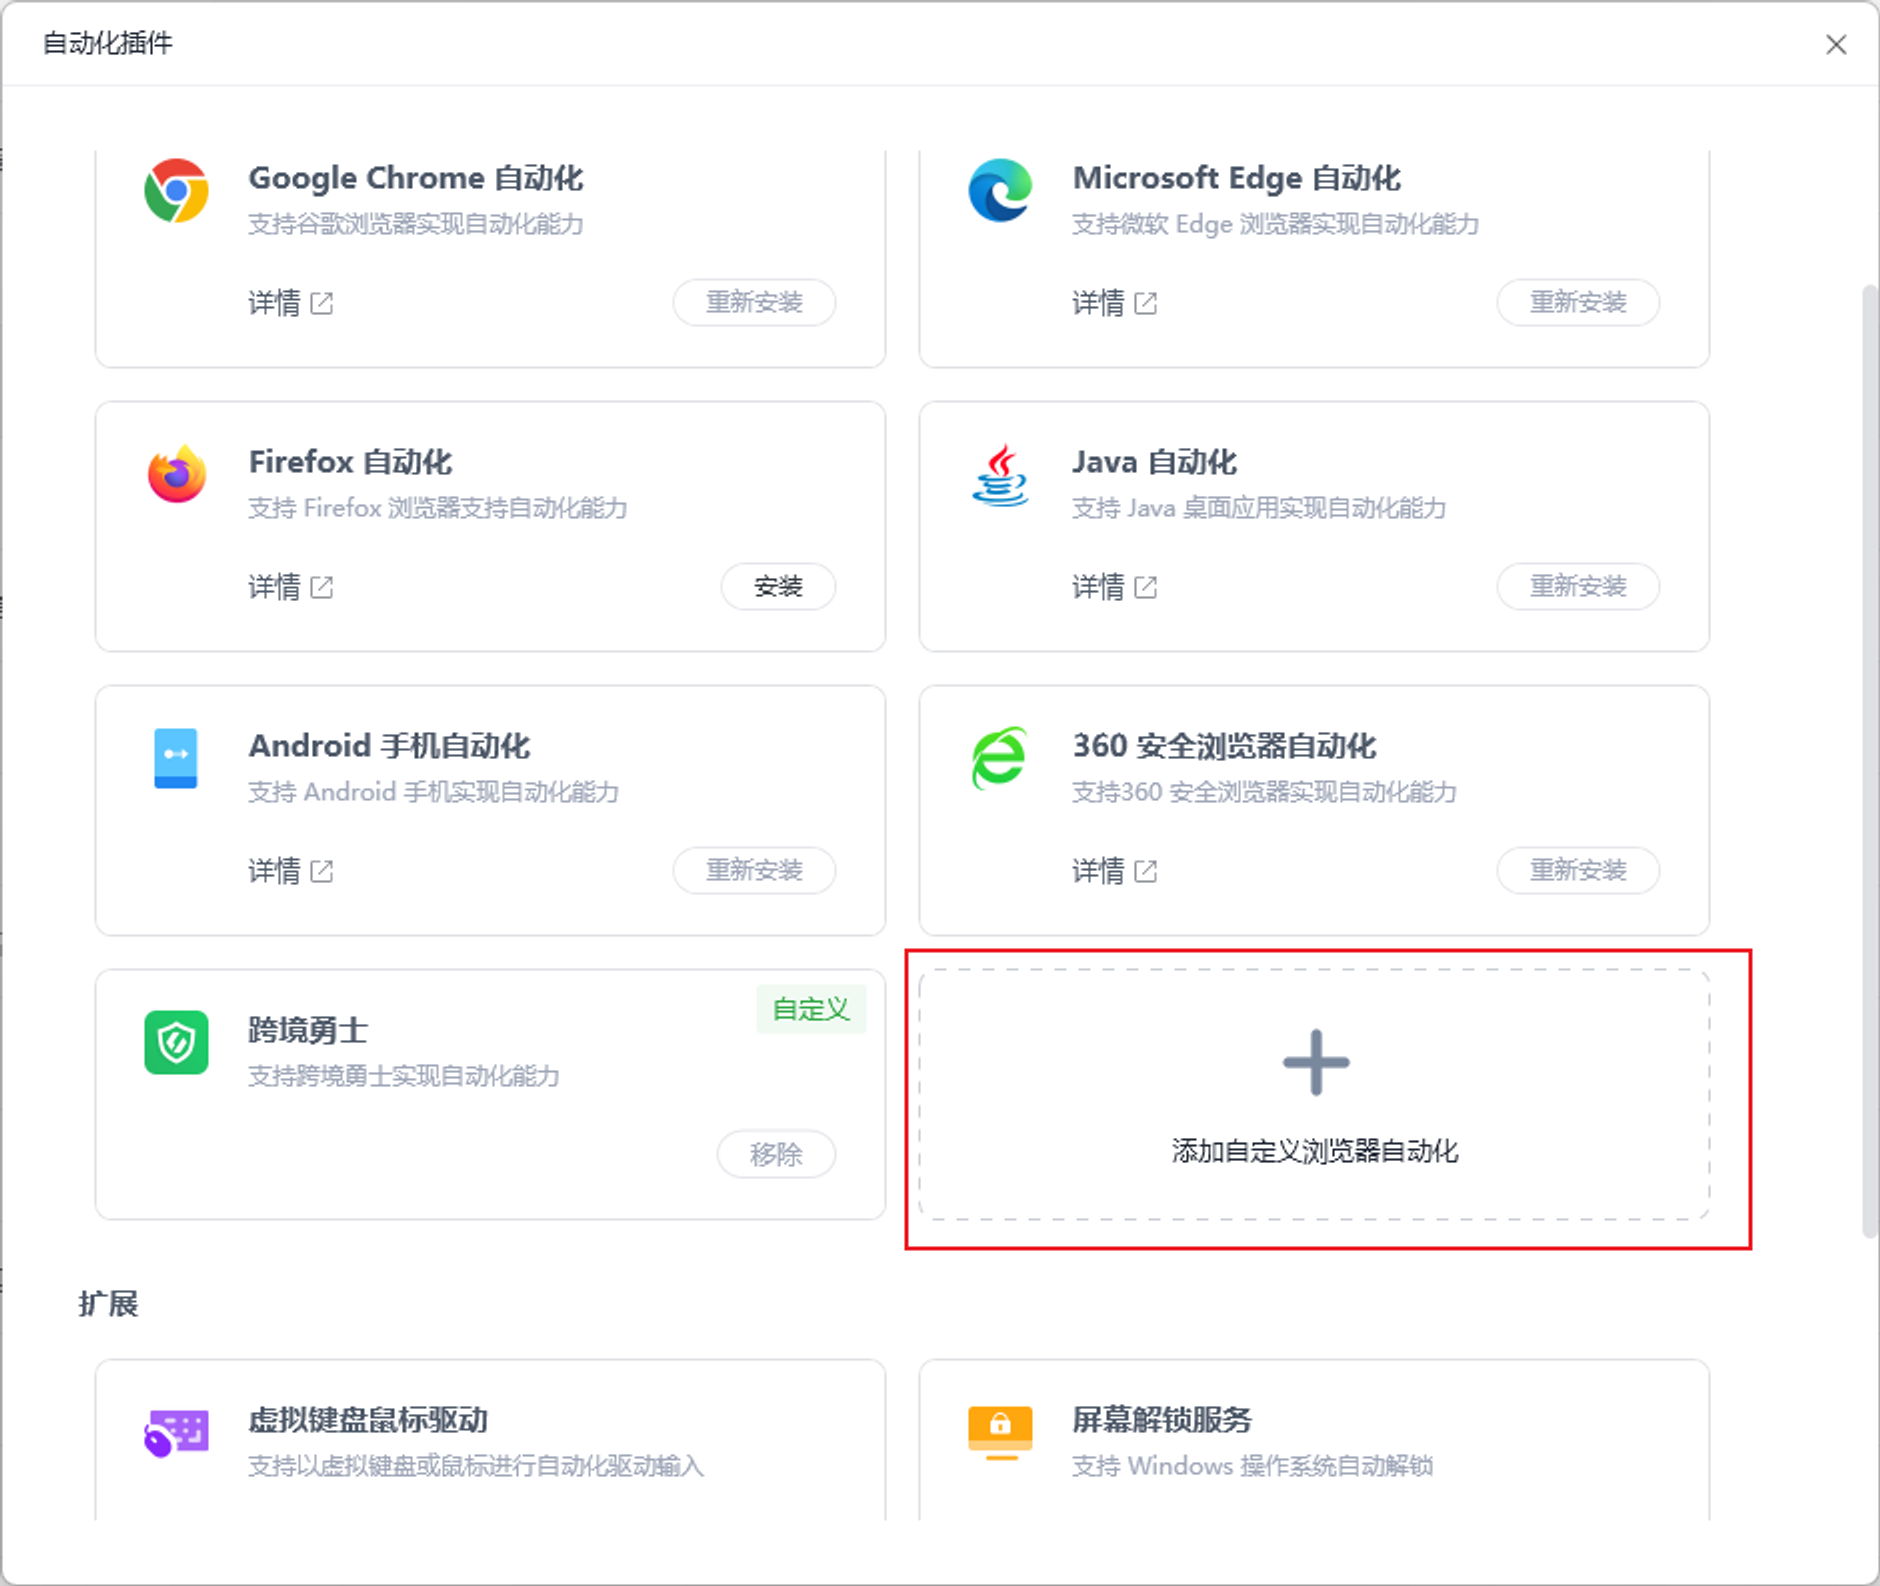Select the 虚拟键盘鼠标驱动 title

368,1420
